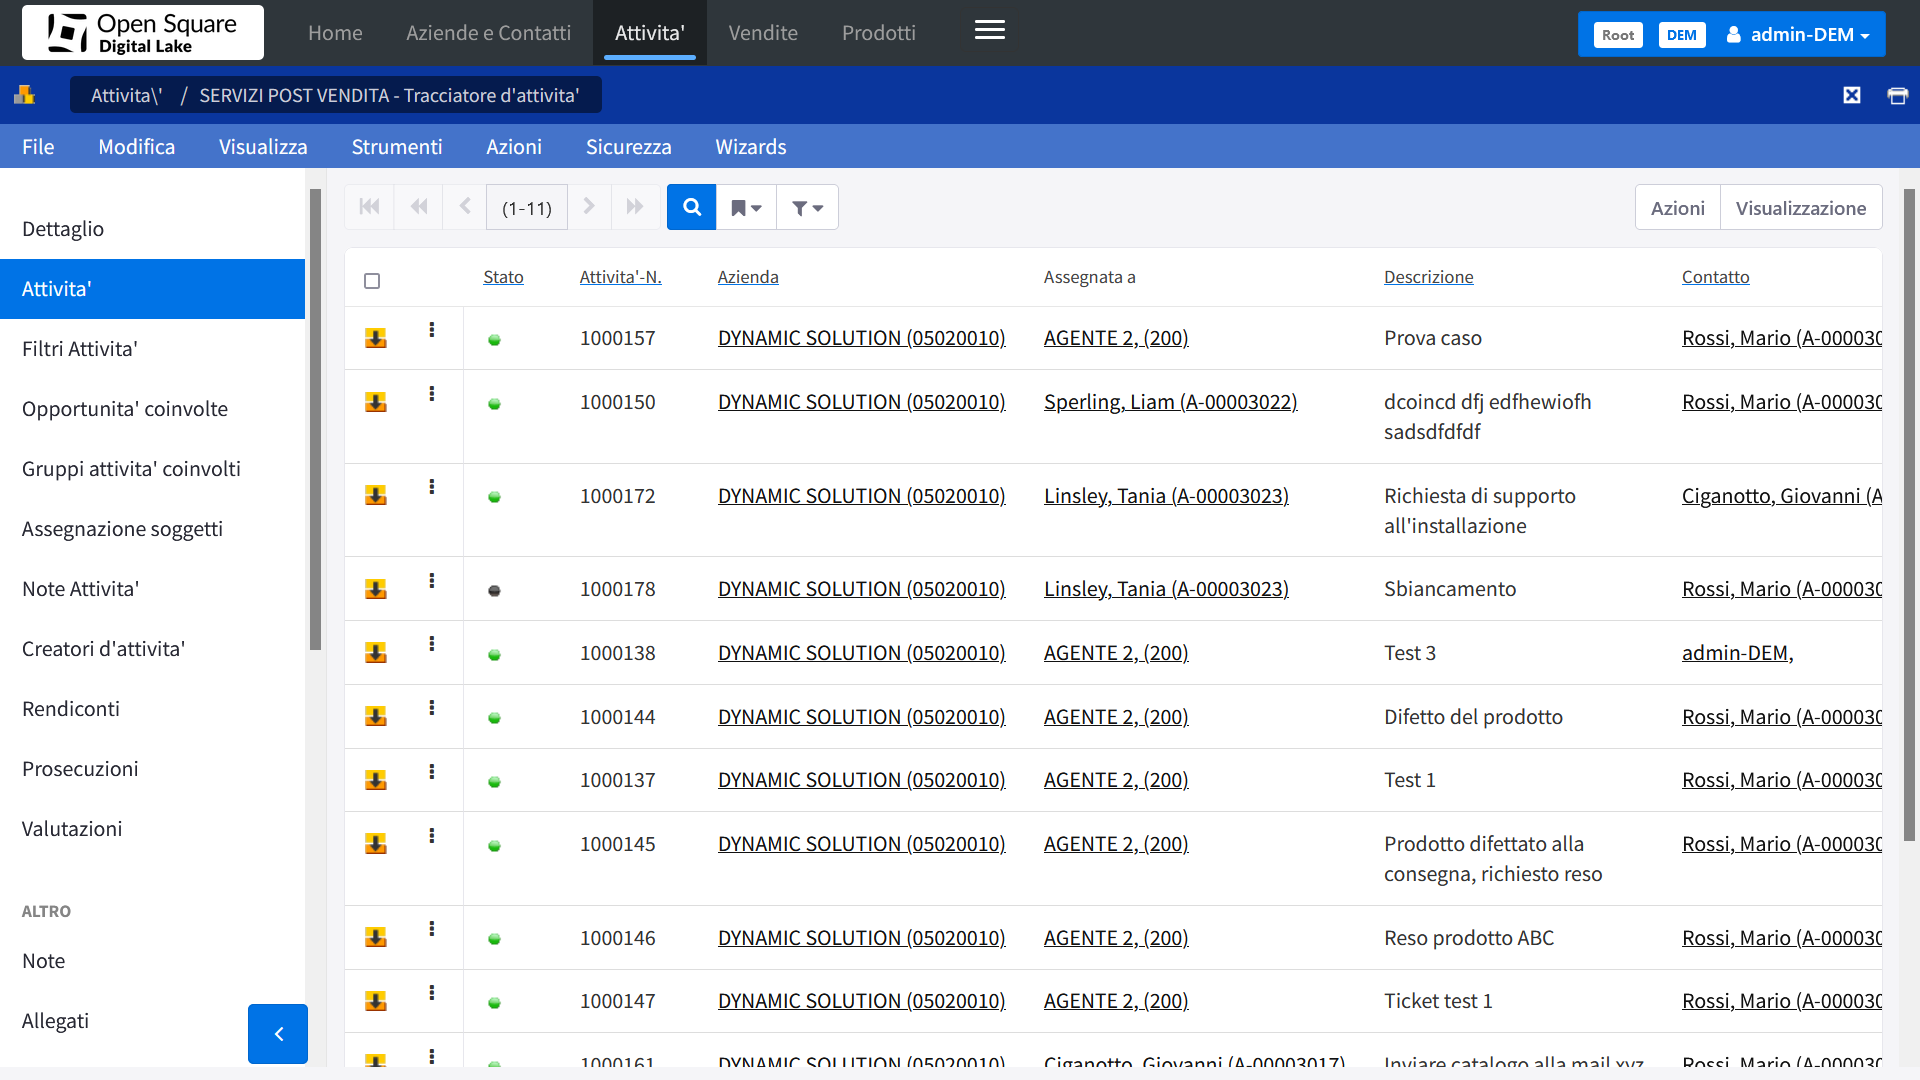The width and height of the screenshot is (1920, 1080).
Task: Click the DEM badge button
Action: [x=1682, y=35]
